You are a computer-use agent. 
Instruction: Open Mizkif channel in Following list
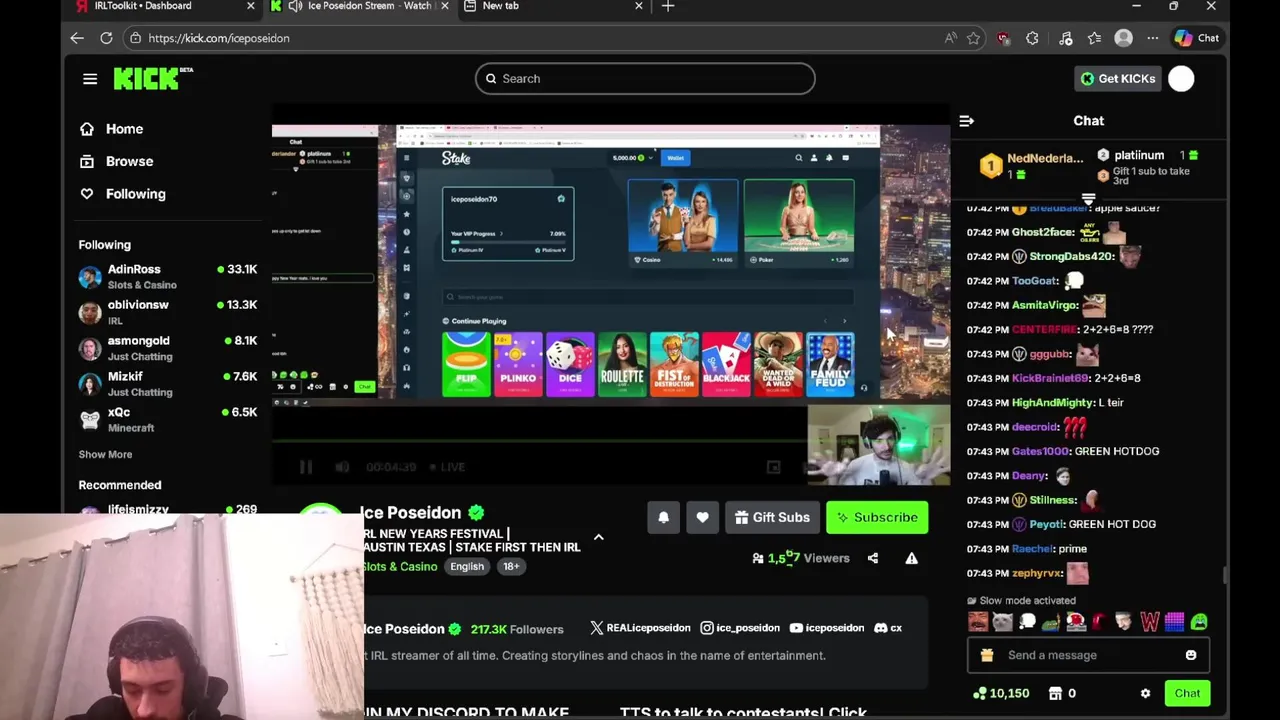(x=168, y=384)
